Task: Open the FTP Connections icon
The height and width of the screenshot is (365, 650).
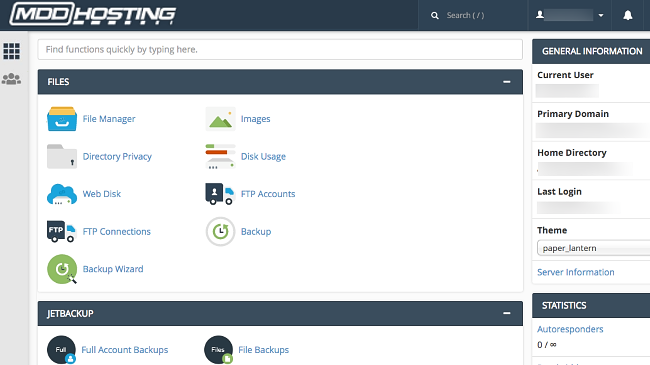Action: [61, 231]
